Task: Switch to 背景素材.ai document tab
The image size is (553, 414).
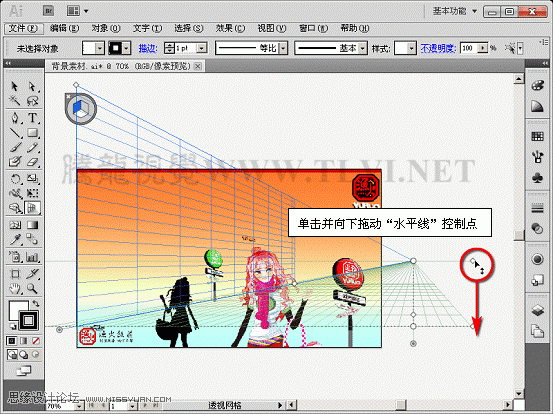Action: tap(121, 66)
